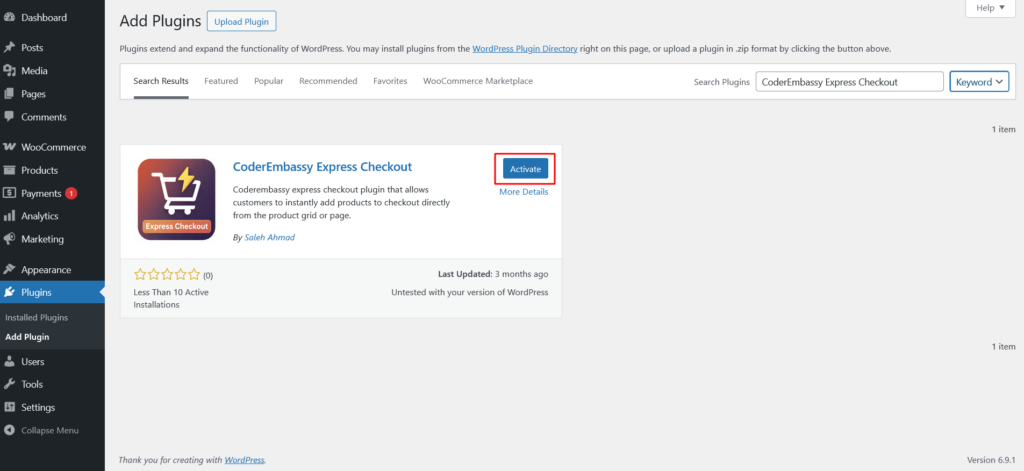Open Media via its sidebar icon
This screenshot has width=1024, height=471.
pos(10,71)
